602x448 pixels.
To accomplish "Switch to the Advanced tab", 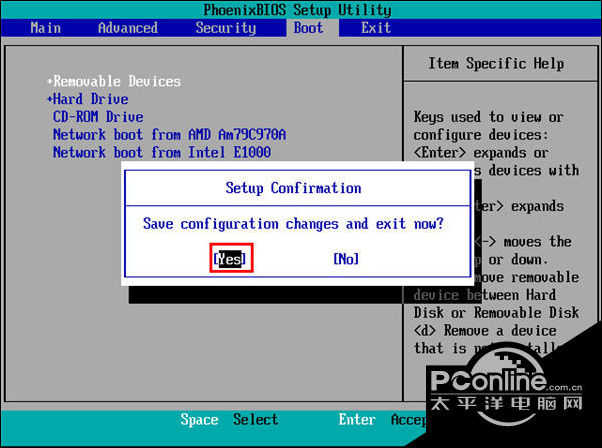I will point(128,28).
